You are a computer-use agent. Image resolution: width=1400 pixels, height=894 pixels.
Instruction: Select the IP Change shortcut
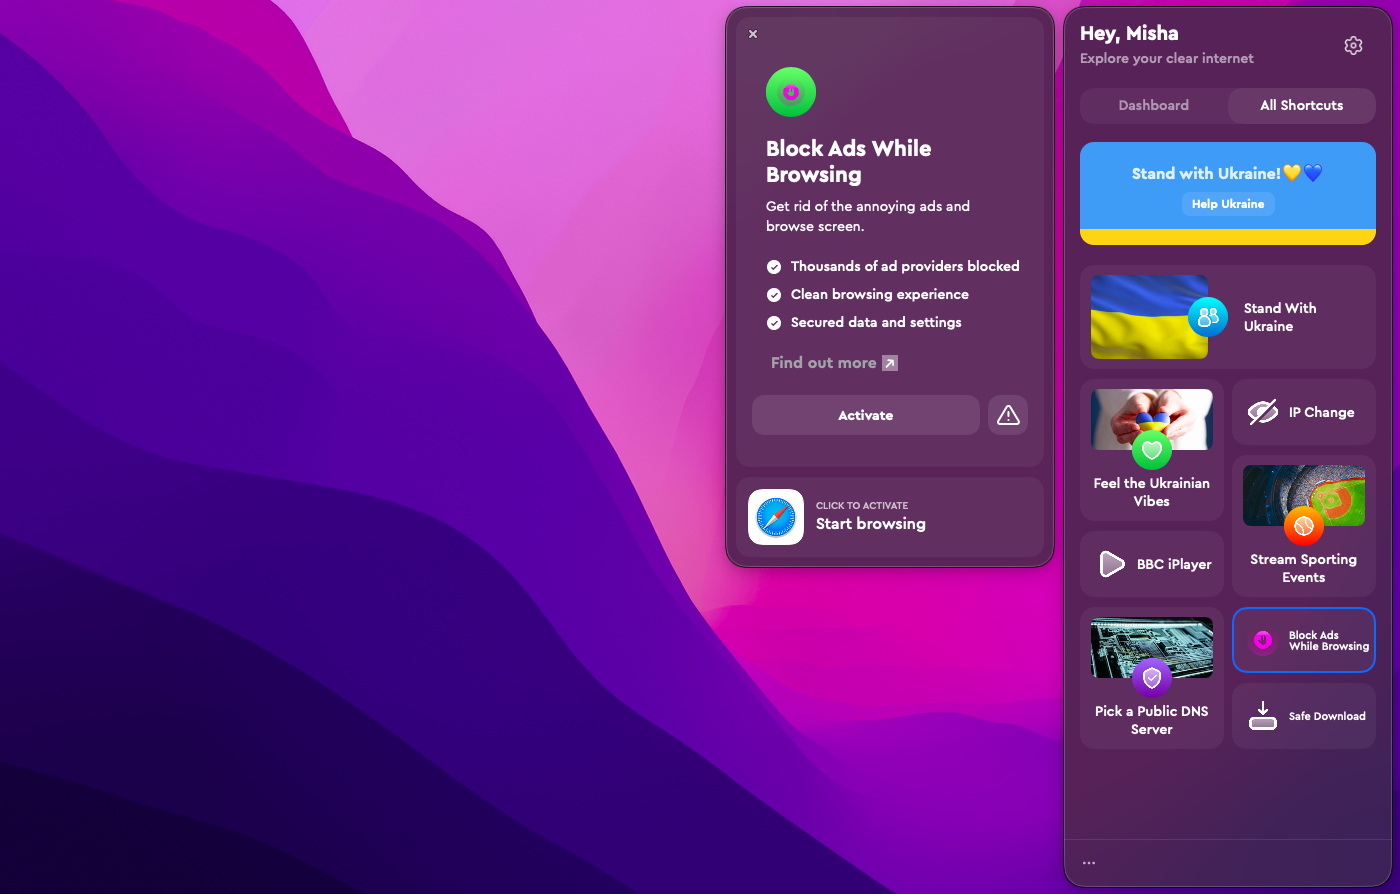coord(1303,412)
